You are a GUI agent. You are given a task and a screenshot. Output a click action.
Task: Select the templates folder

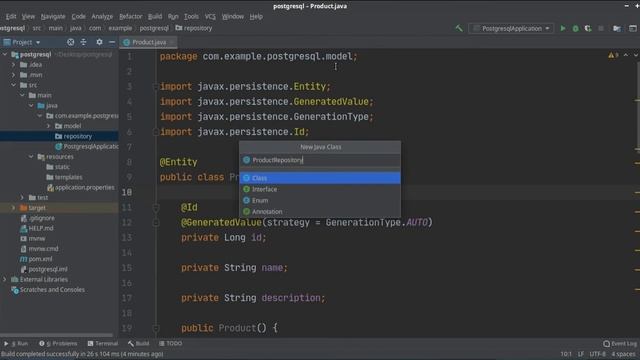click(x=64, y=177)
